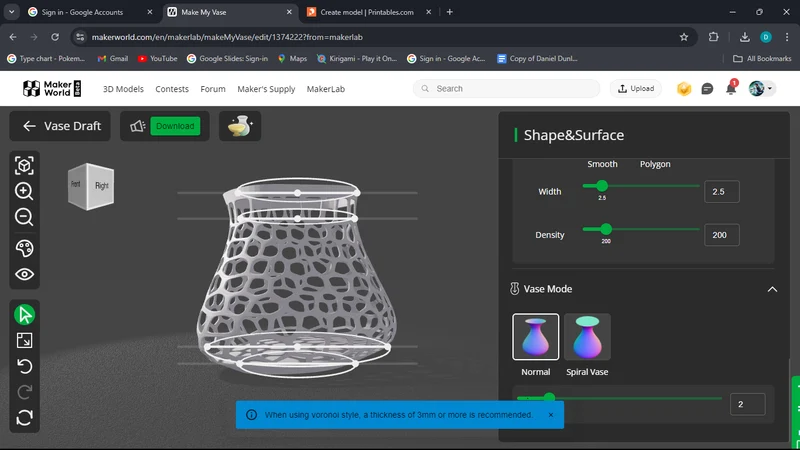Screen dimensions: 800x450
Task: Toggle the eye visibility icon
Action: click(x=24, y=274)
